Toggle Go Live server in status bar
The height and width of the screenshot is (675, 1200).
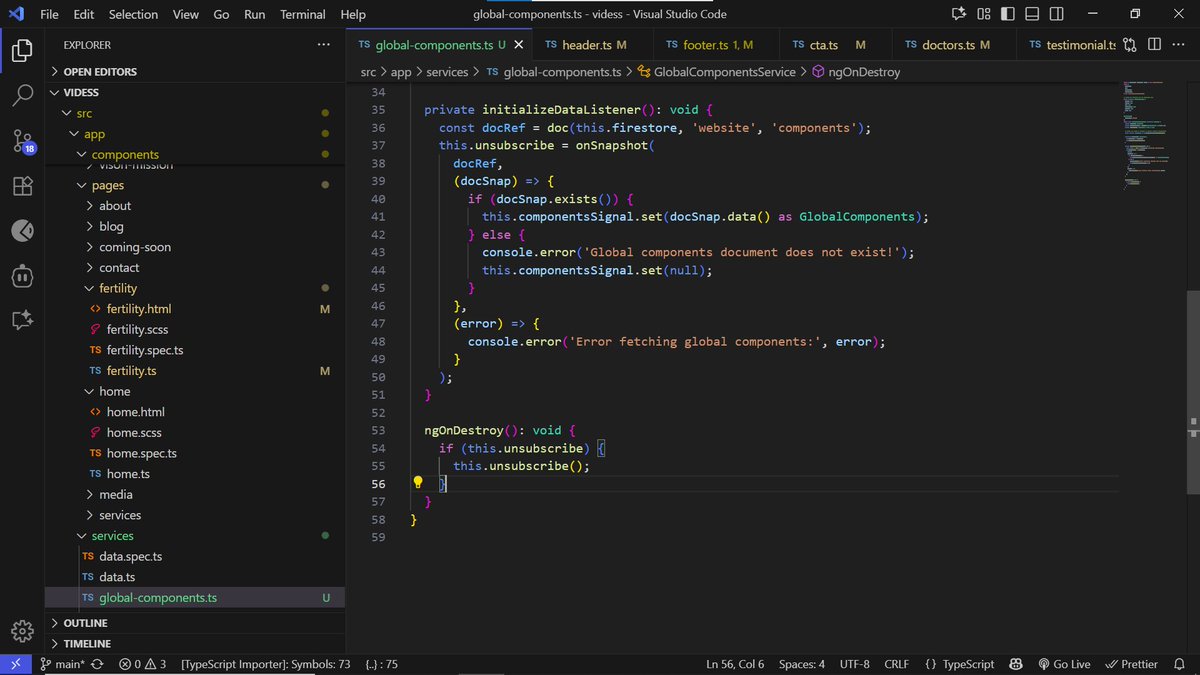click(1063, 664)
